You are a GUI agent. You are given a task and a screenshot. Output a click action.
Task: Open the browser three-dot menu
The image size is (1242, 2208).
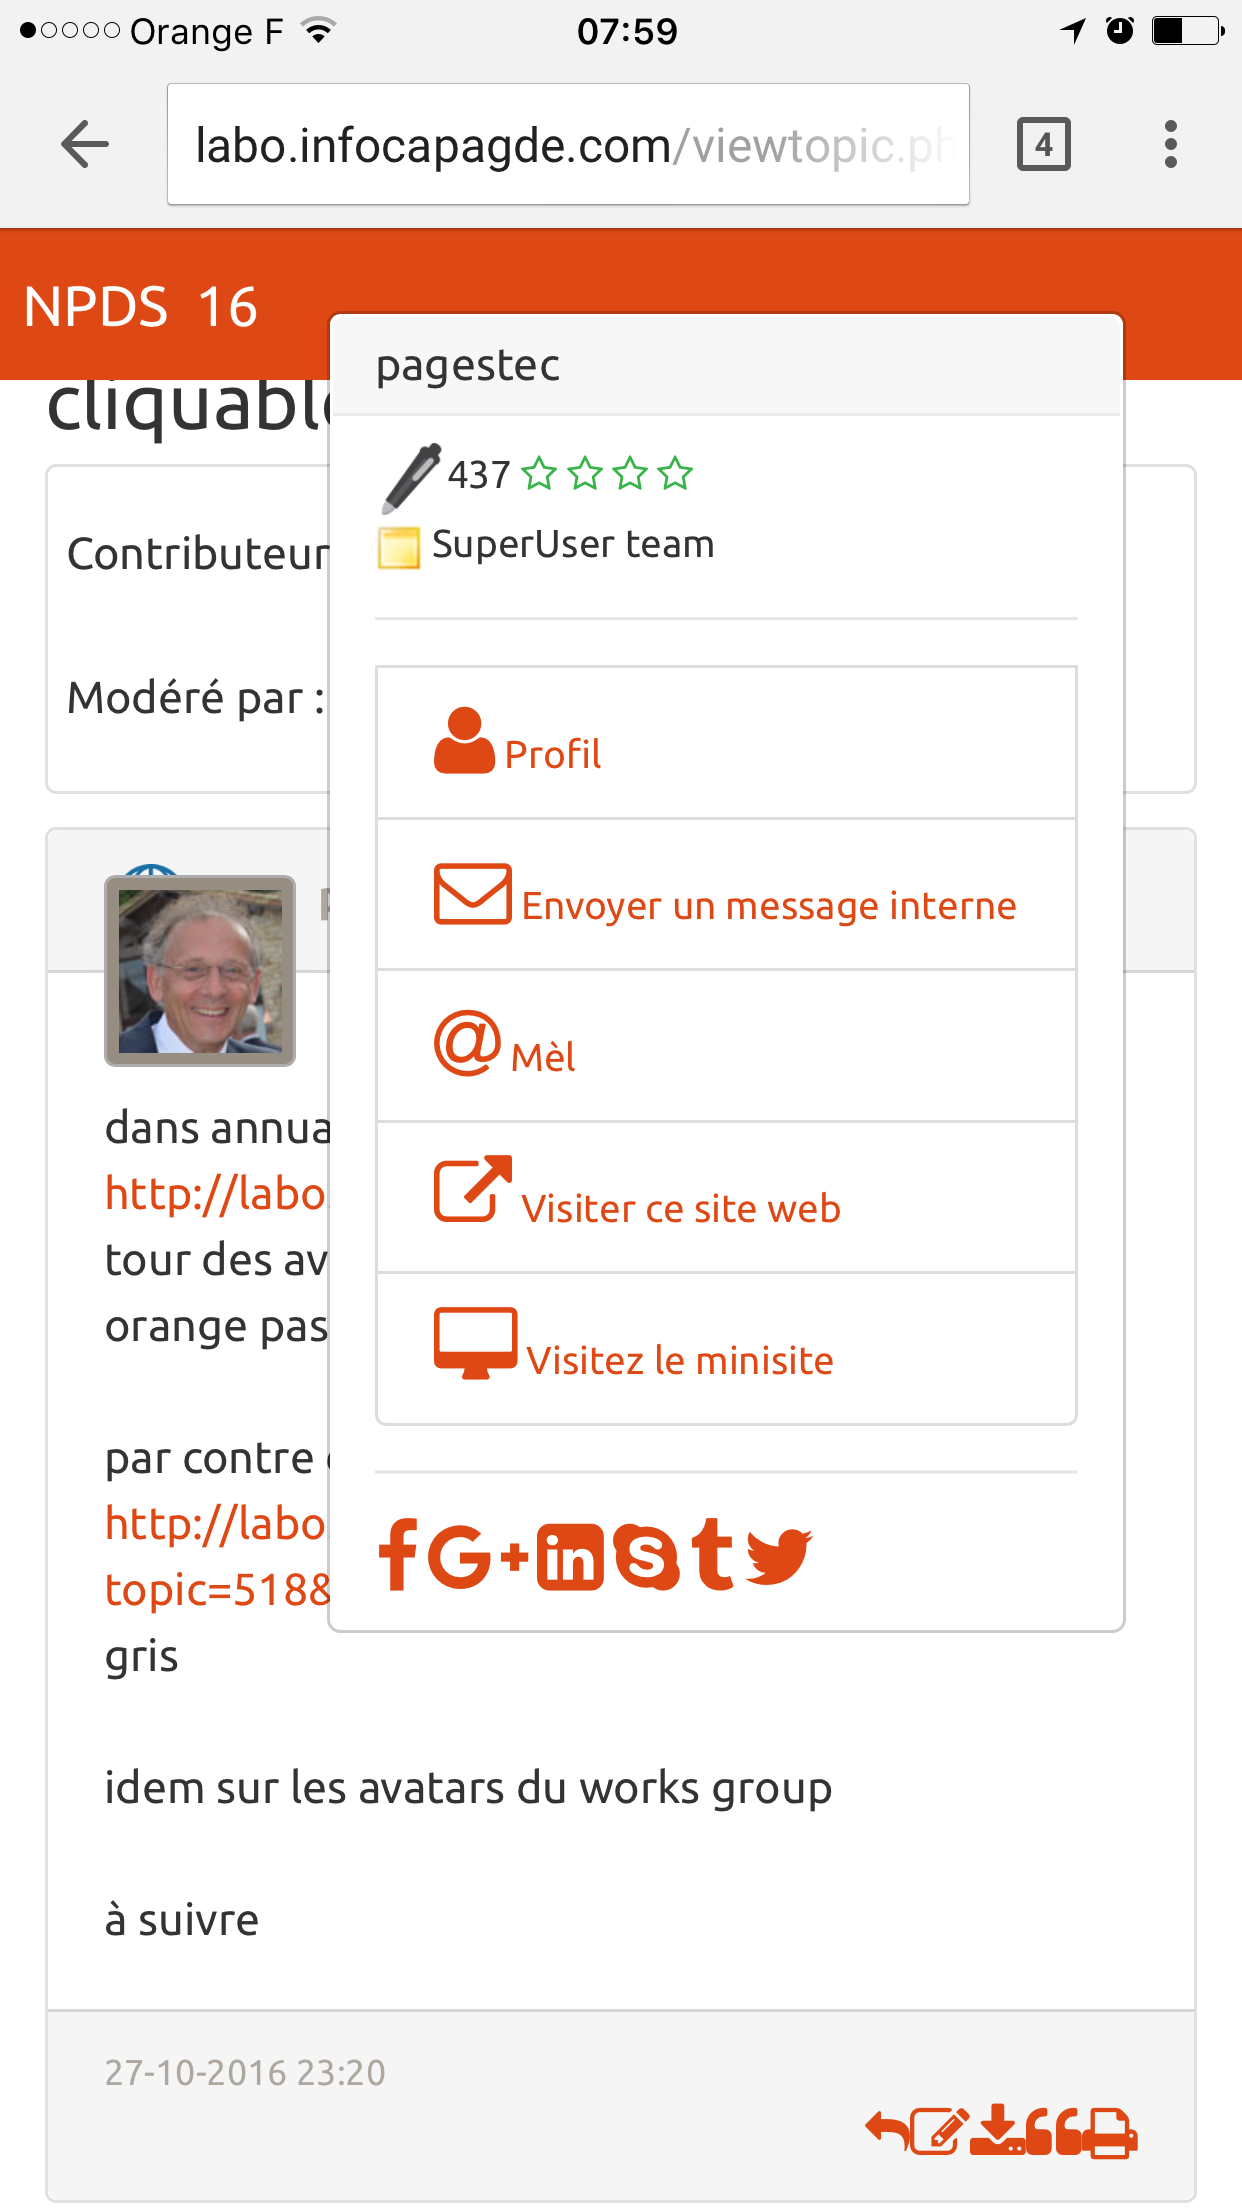(x=1170, y=145)
